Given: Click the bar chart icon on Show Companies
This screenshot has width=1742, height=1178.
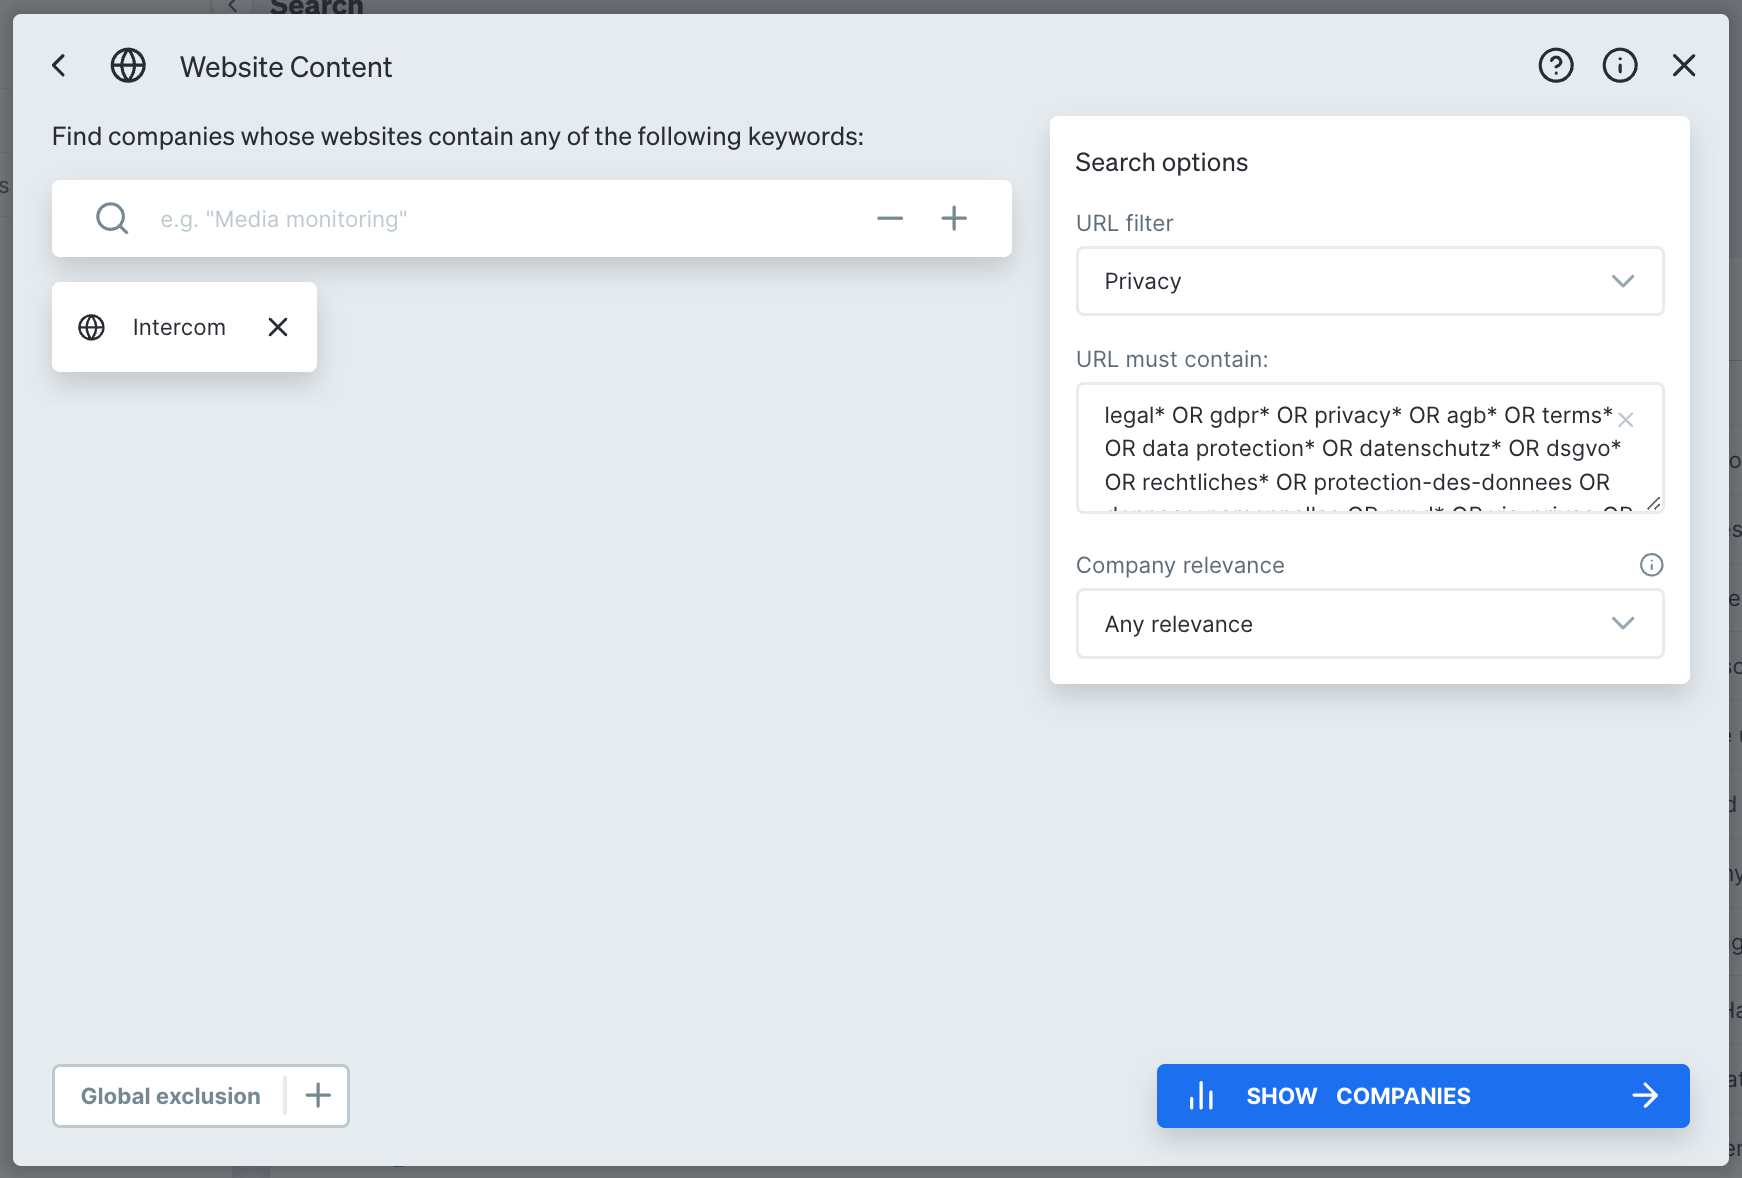Looking at the screenshot, I should pyautogui.click(x=1201, y=1095).
